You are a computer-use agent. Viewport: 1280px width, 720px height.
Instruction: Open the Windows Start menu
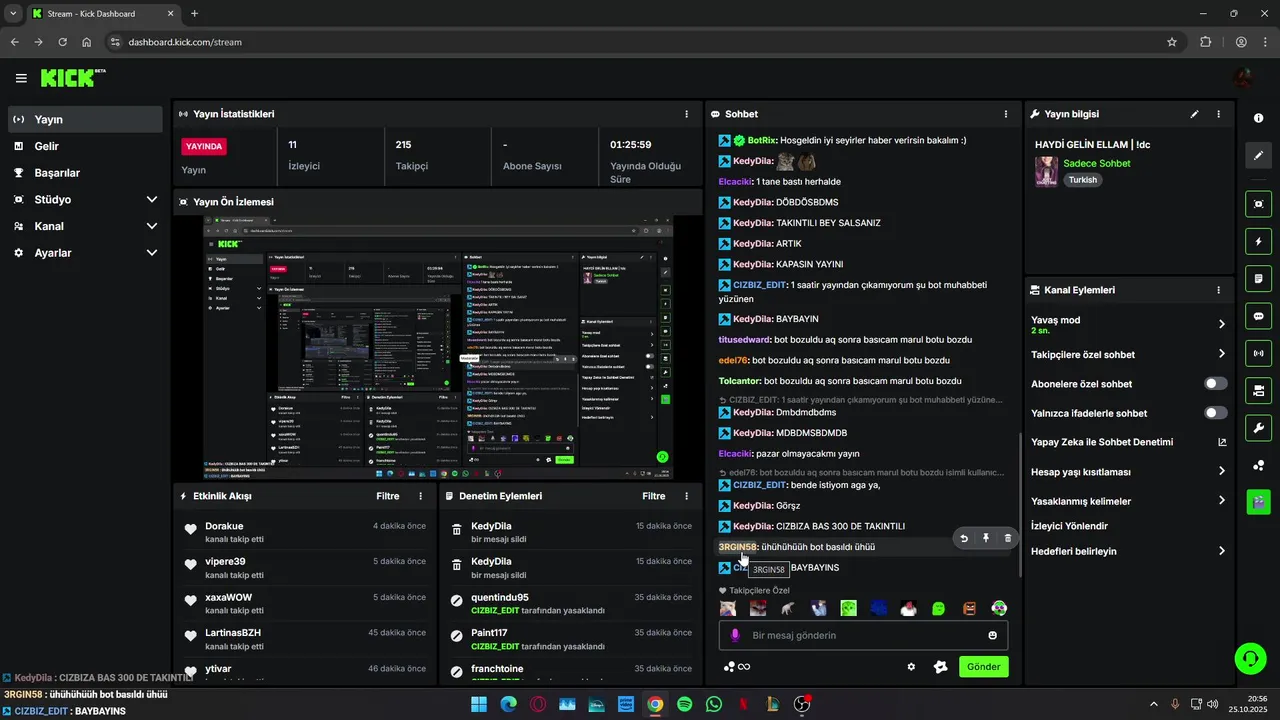point(479,704)
